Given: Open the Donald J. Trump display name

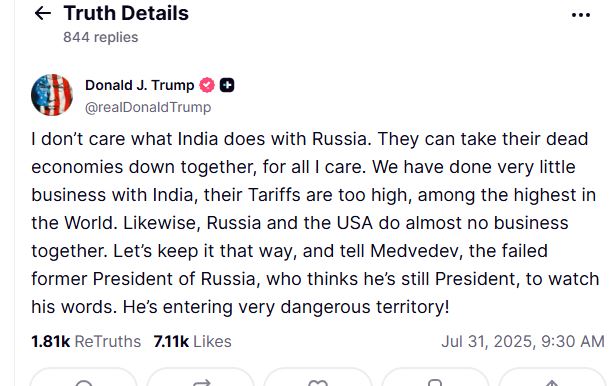Looking at the screenshot, I should (139, 85).
